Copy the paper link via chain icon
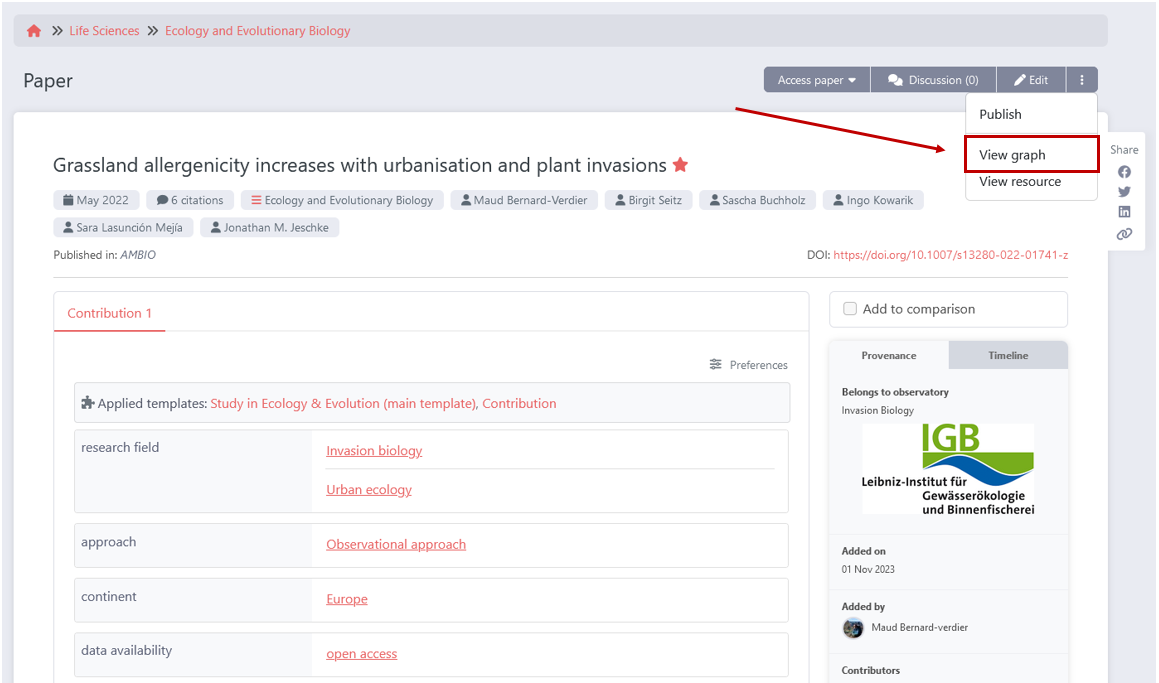This screenshot has height=683, width=1159. (1124, 234)
